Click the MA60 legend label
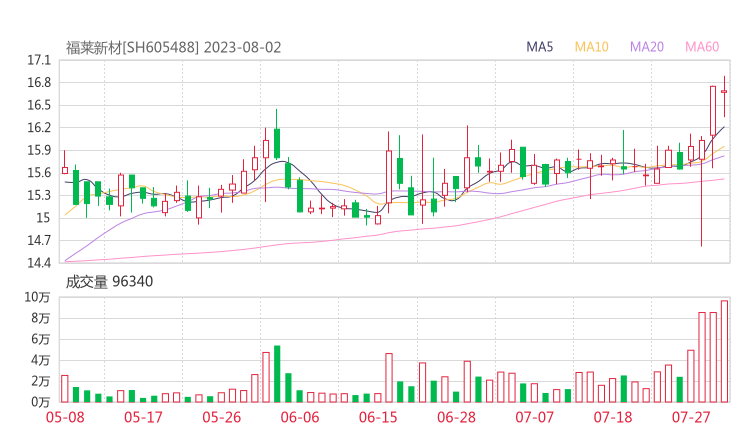The height and width of the screenshot is (440, 740). click(x=702, y=47)
